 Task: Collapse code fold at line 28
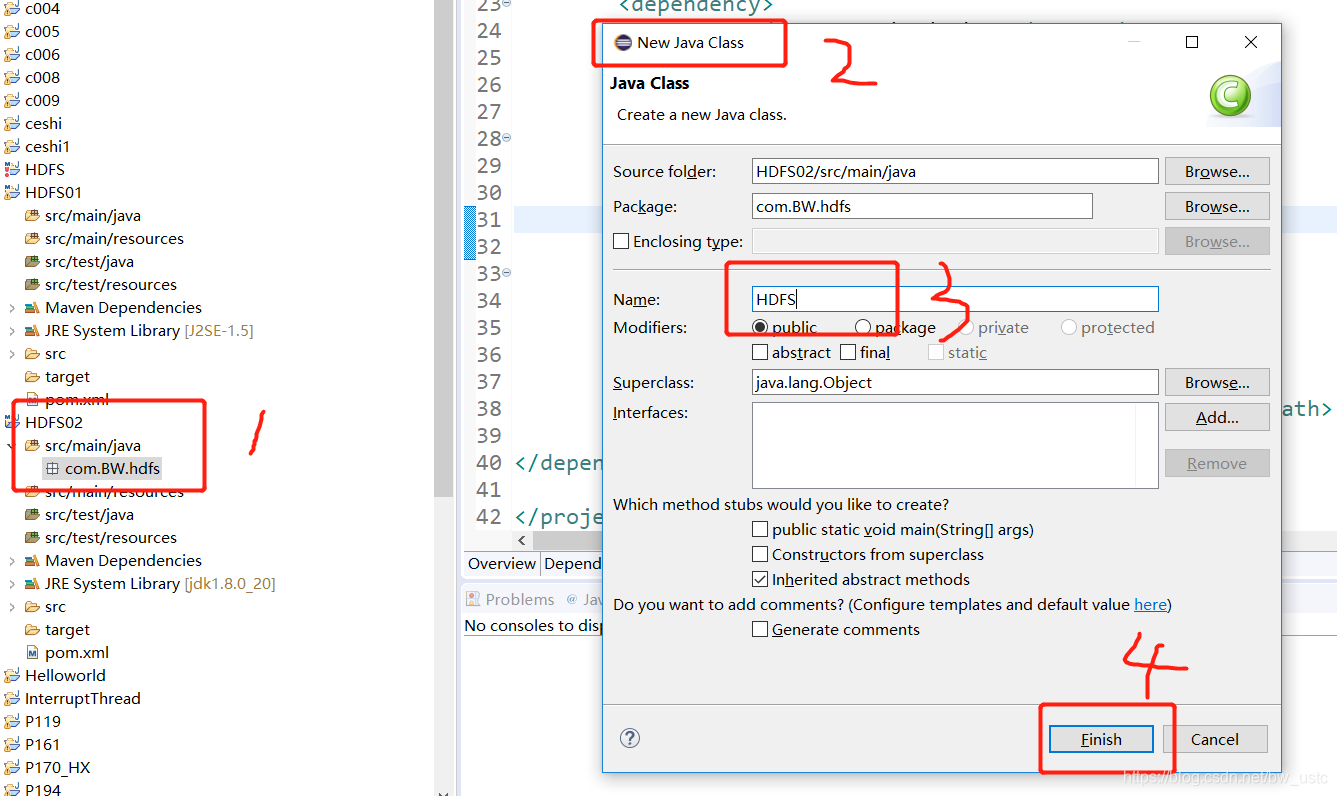coord(506,137)
